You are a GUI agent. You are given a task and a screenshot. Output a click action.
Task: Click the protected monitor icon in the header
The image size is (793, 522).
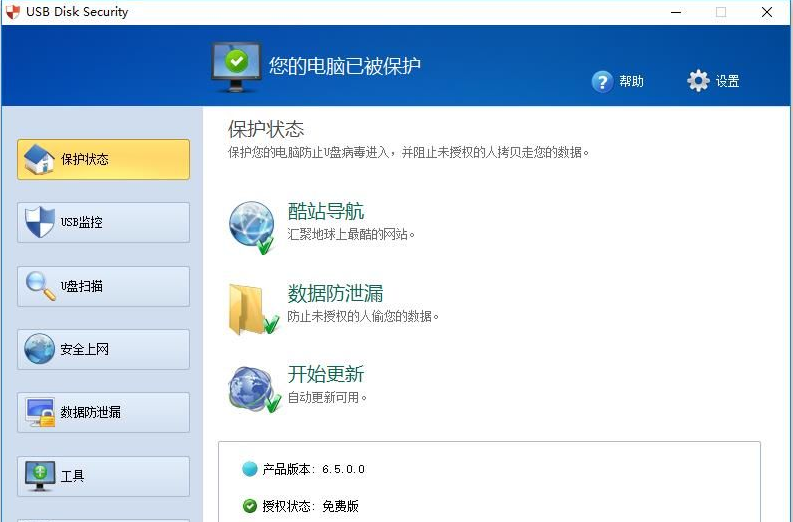(x=236, y=67)
